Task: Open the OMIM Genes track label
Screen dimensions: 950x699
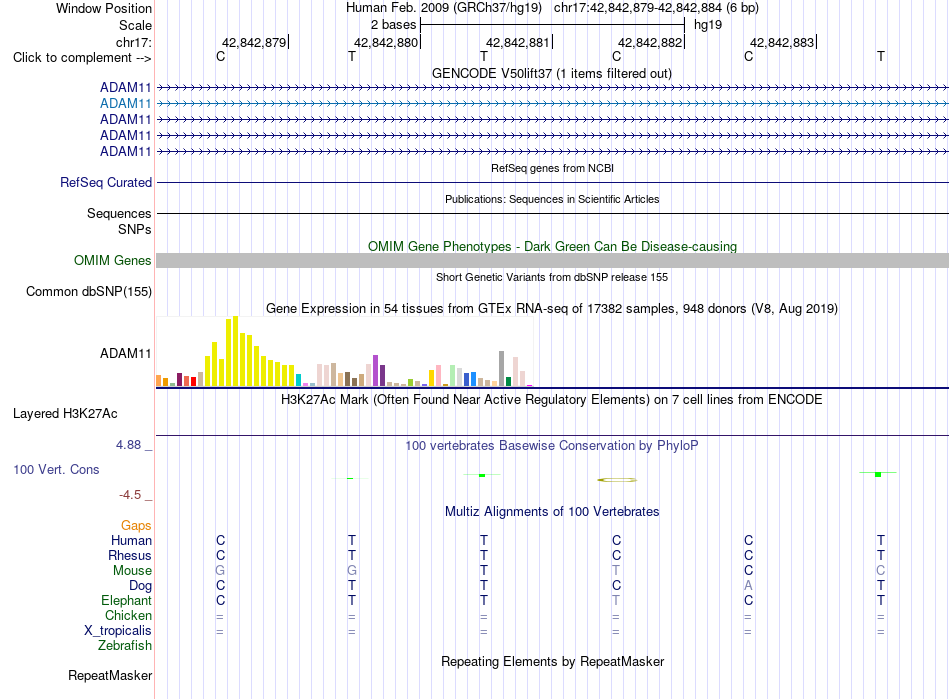Action: pos(113,260)
